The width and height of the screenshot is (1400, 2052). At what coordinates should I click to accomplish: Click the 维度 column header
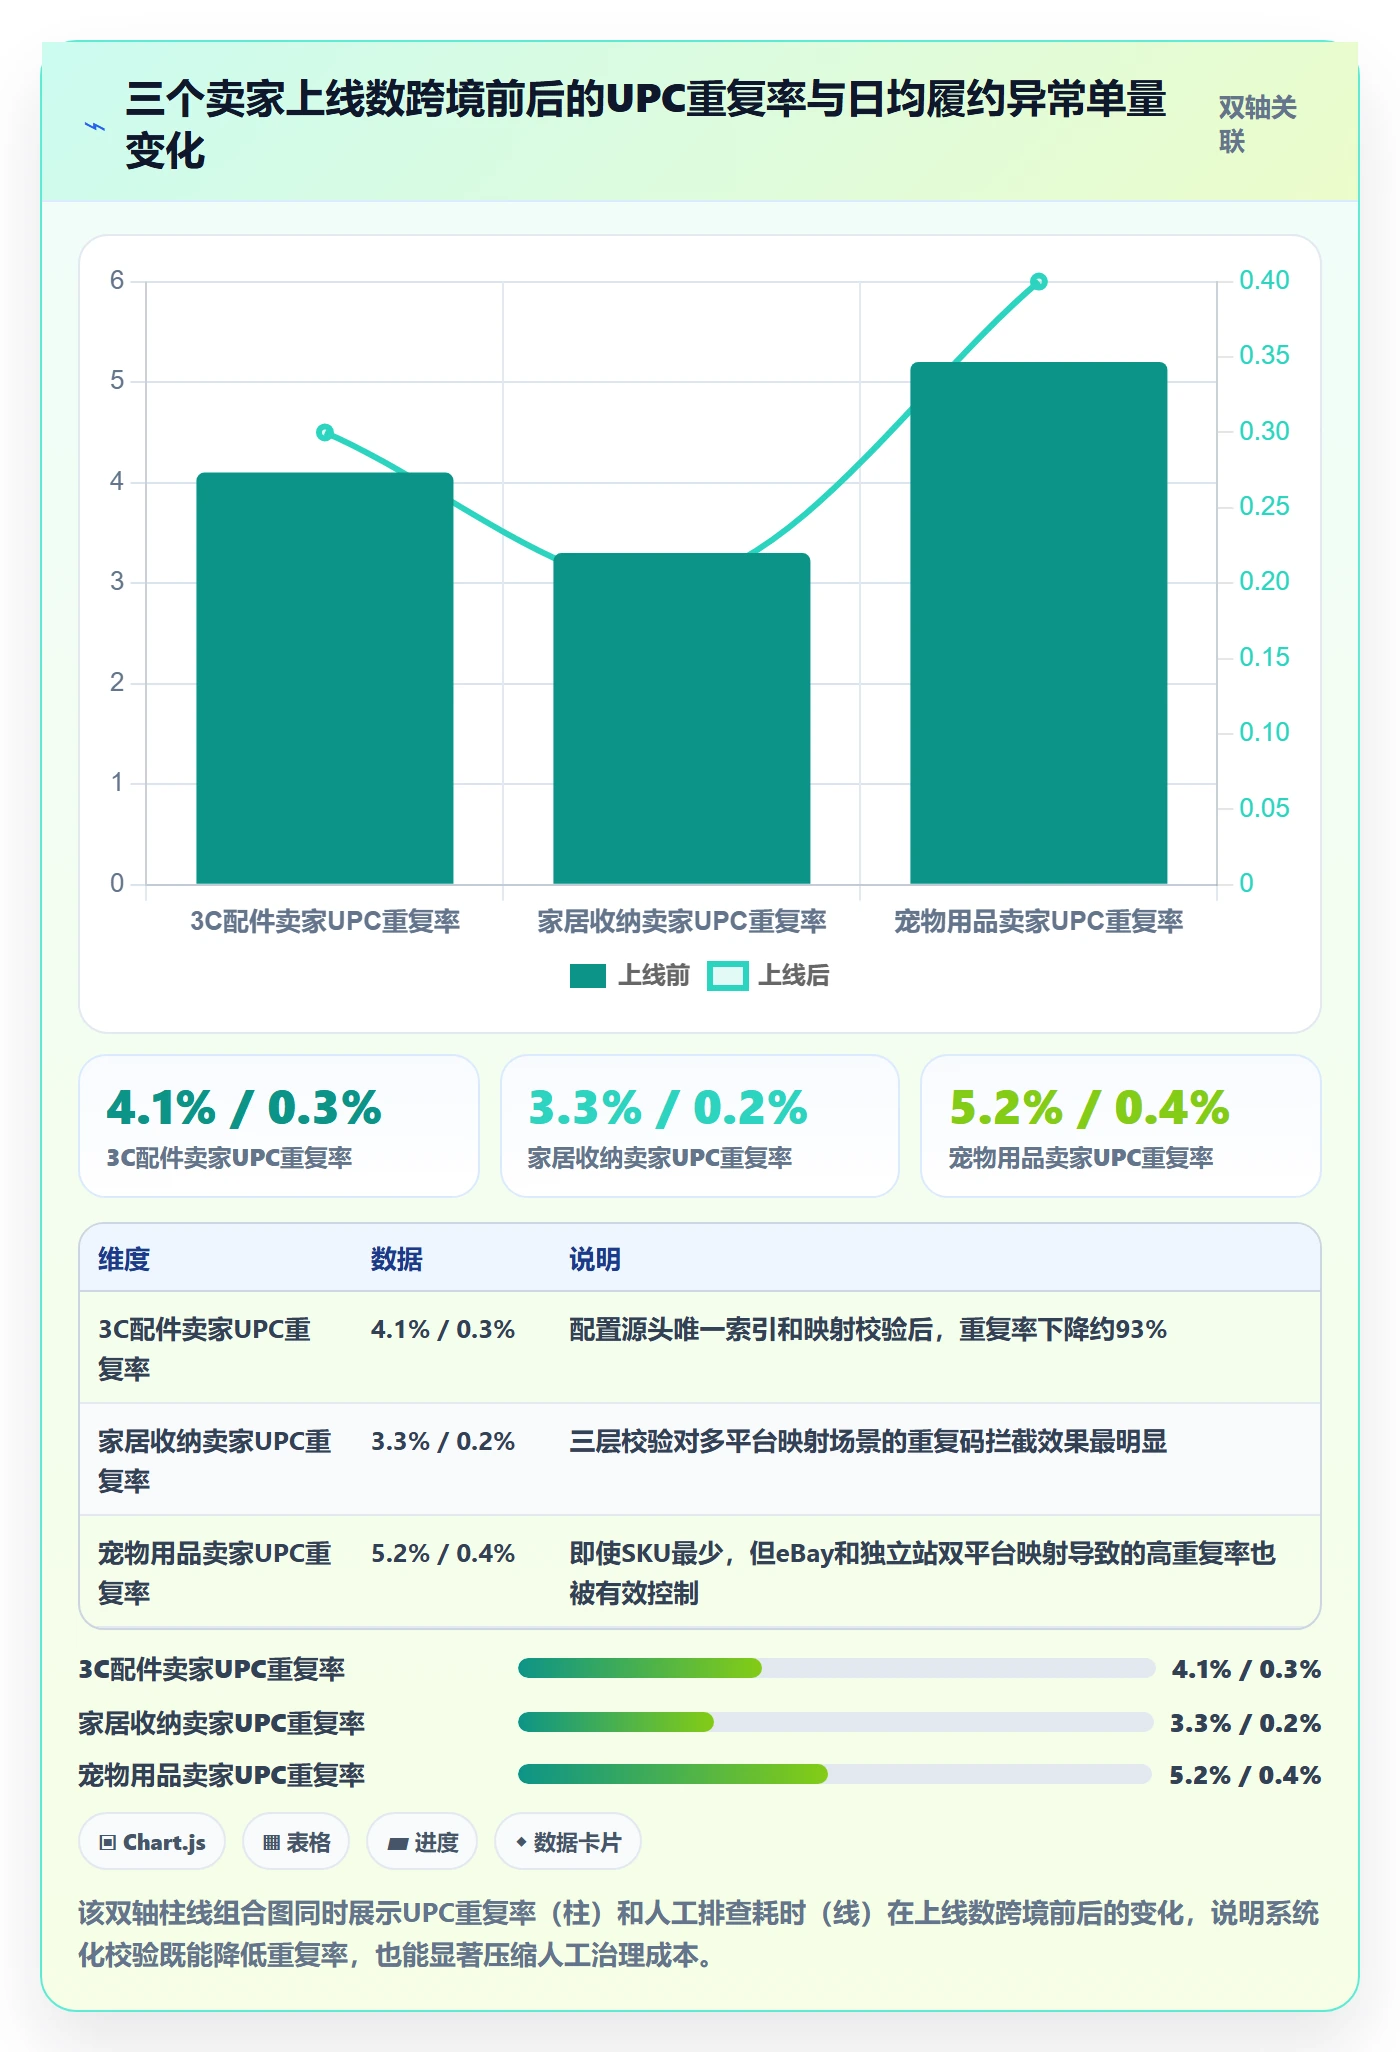[124, 1259]
